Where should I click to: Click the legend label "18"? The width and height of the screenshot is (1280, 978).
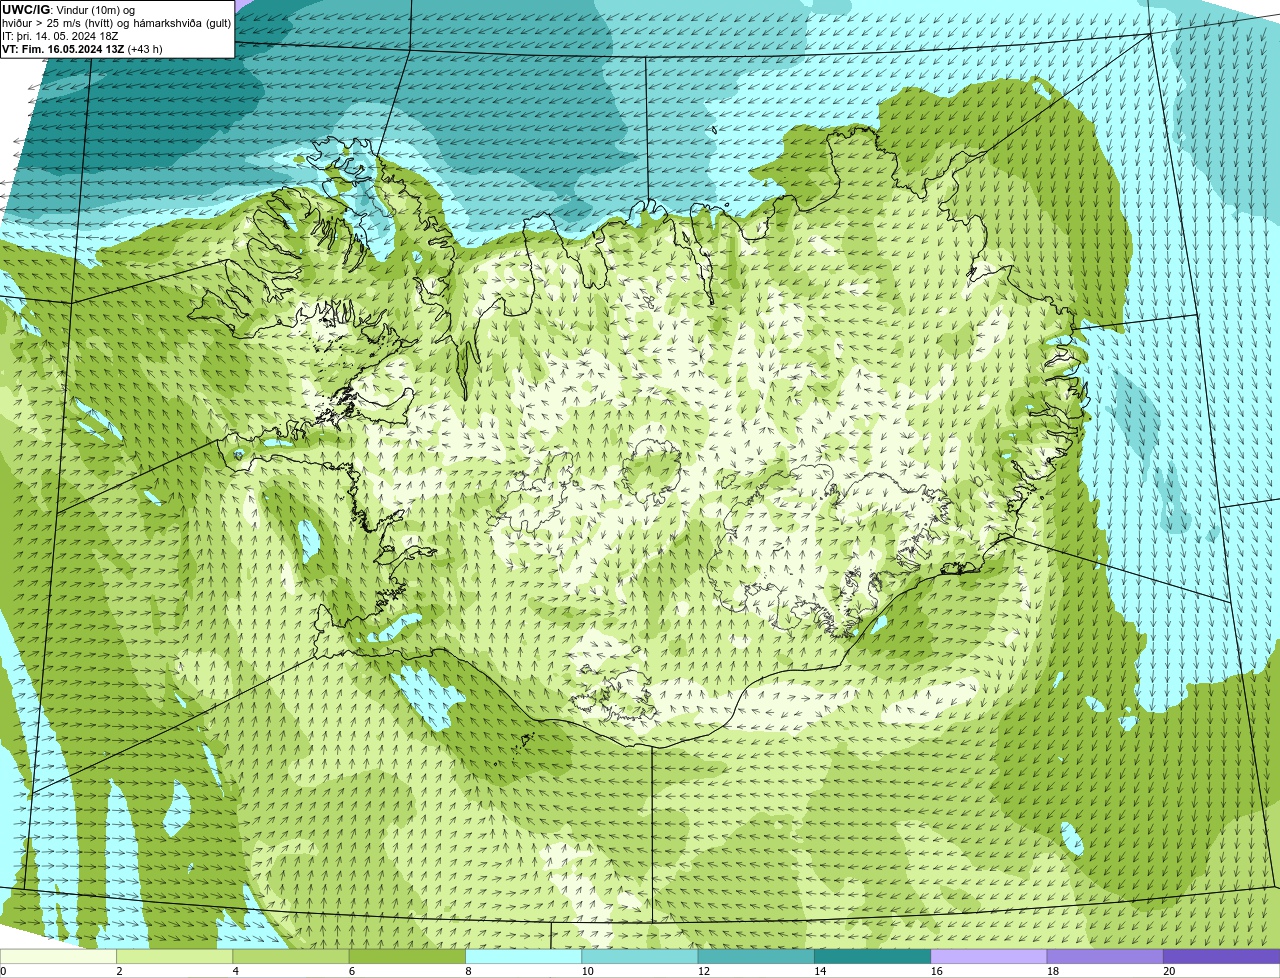1053,971
